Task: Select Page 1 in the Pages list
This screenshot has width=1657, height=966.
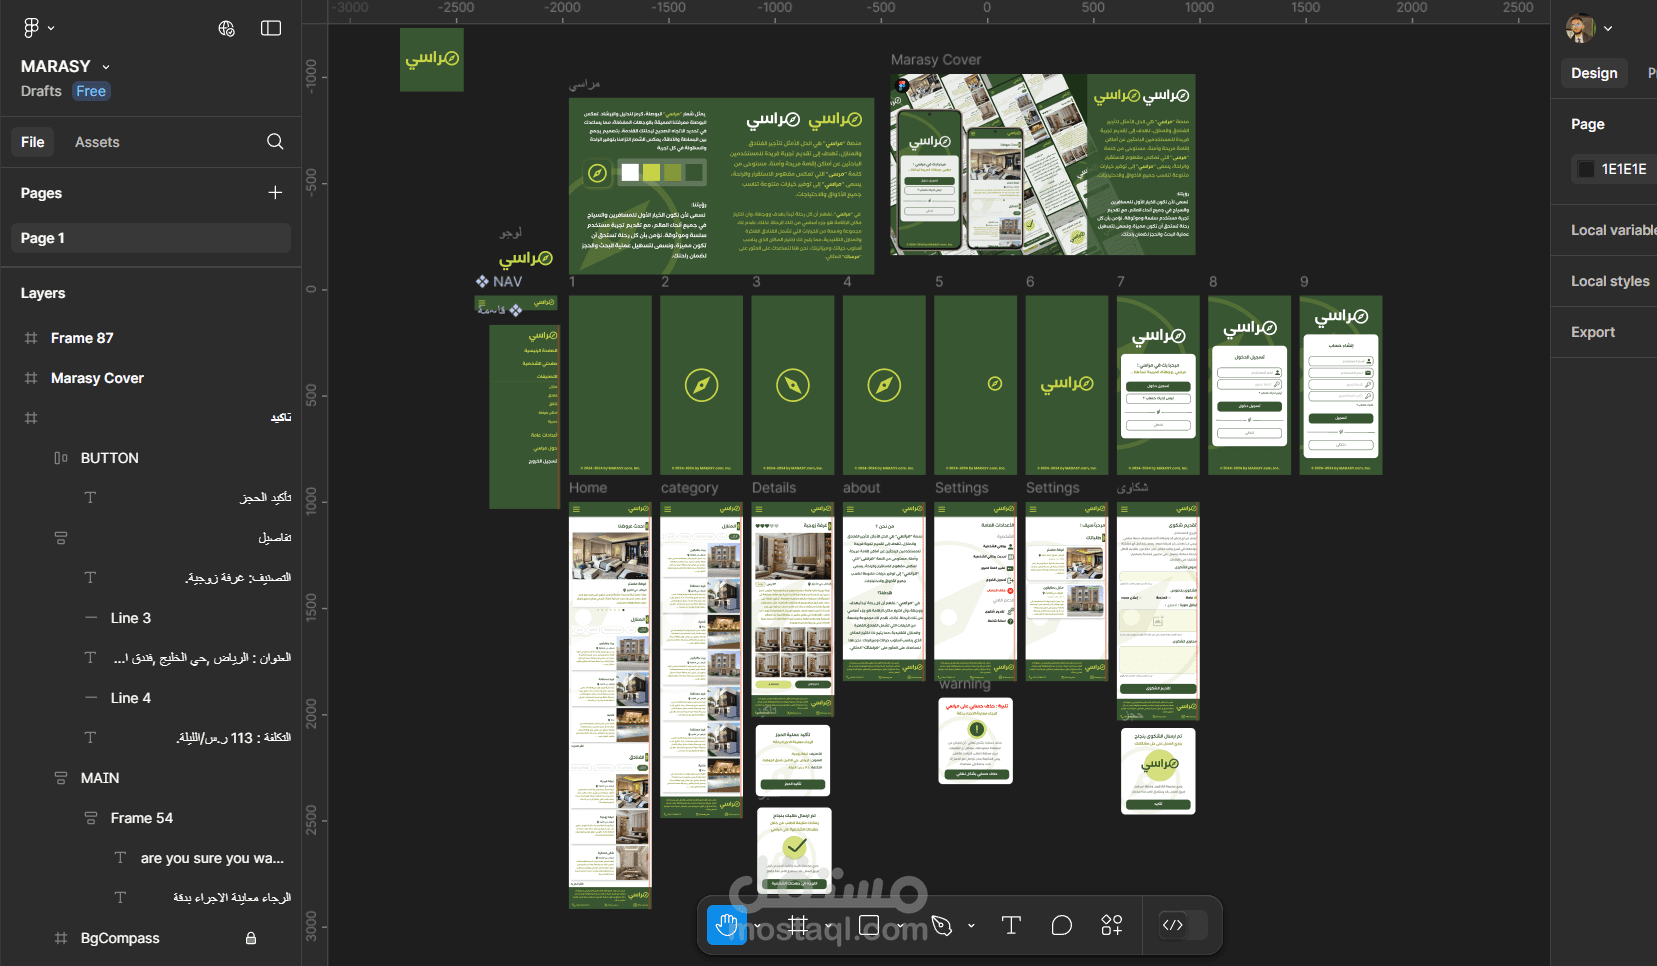Action: 150,238
